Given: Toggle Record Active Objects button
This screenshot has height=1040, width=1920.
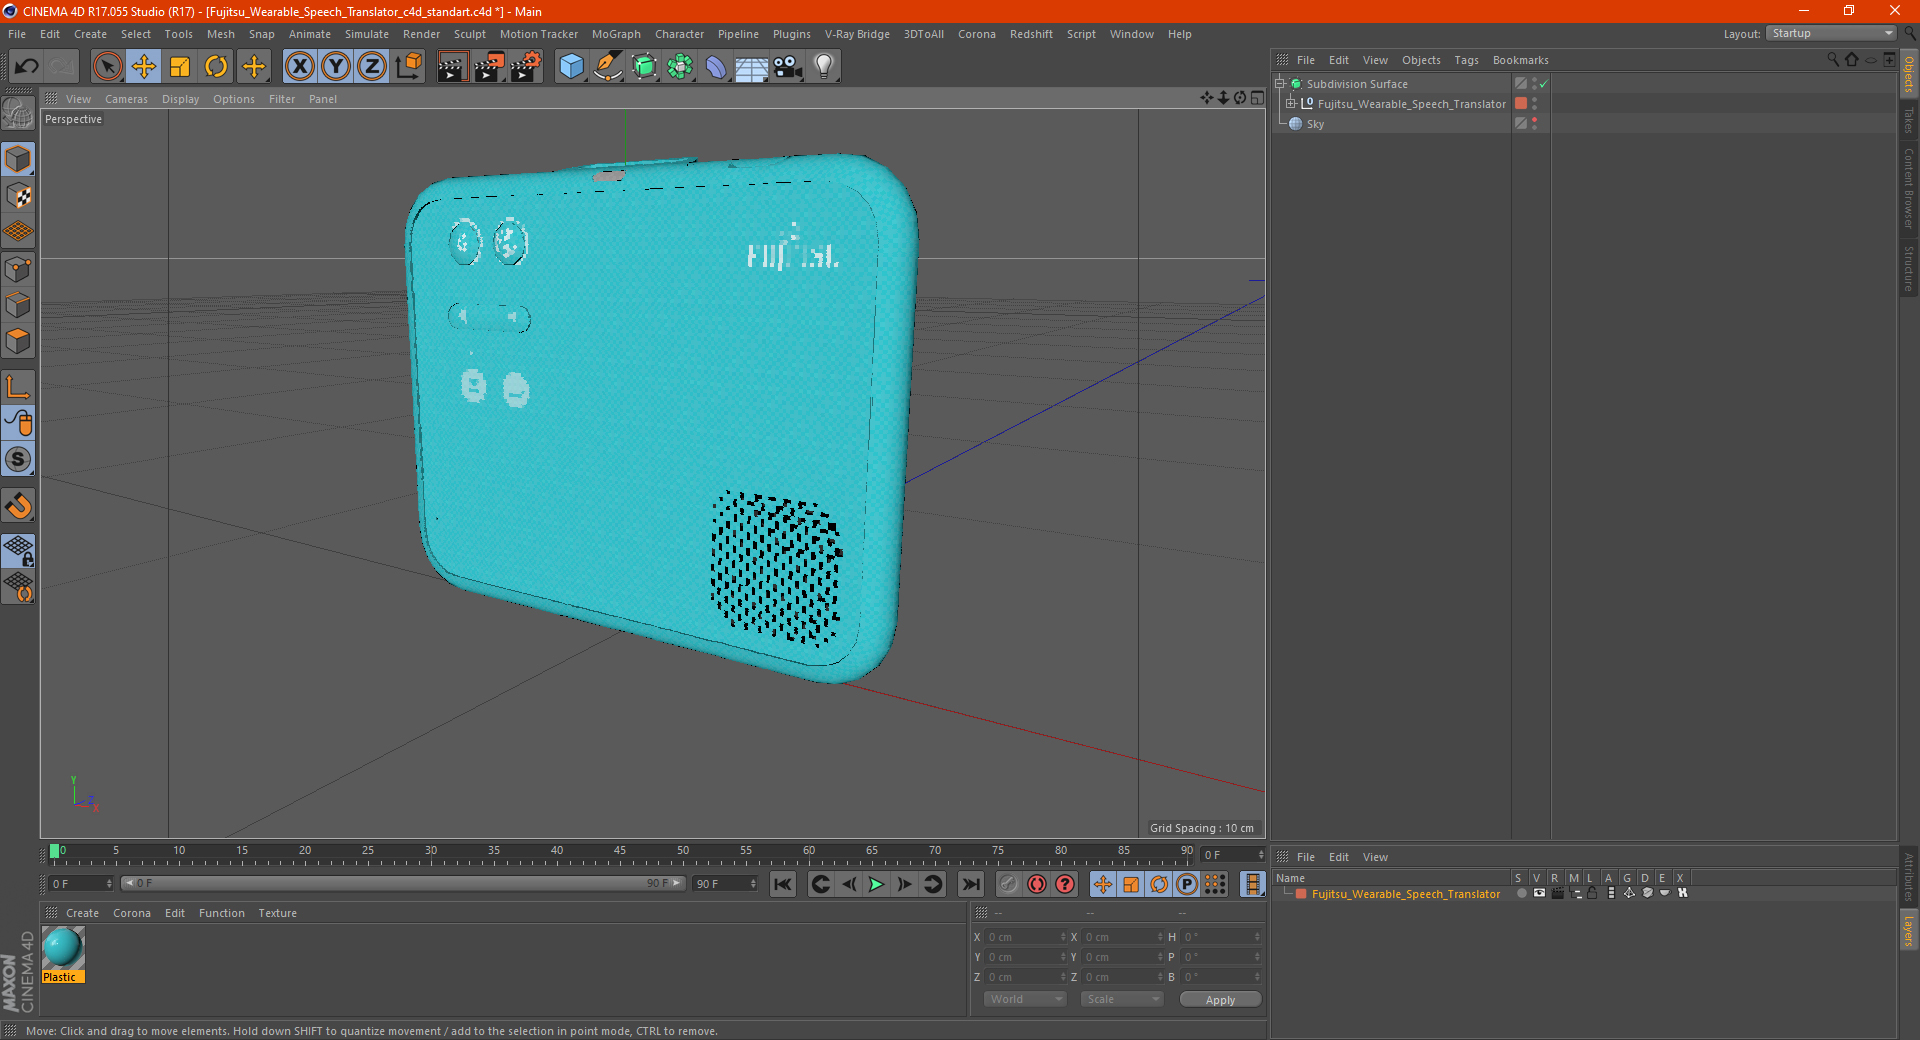Looking at the screenshot, I should coord(1009,884).
